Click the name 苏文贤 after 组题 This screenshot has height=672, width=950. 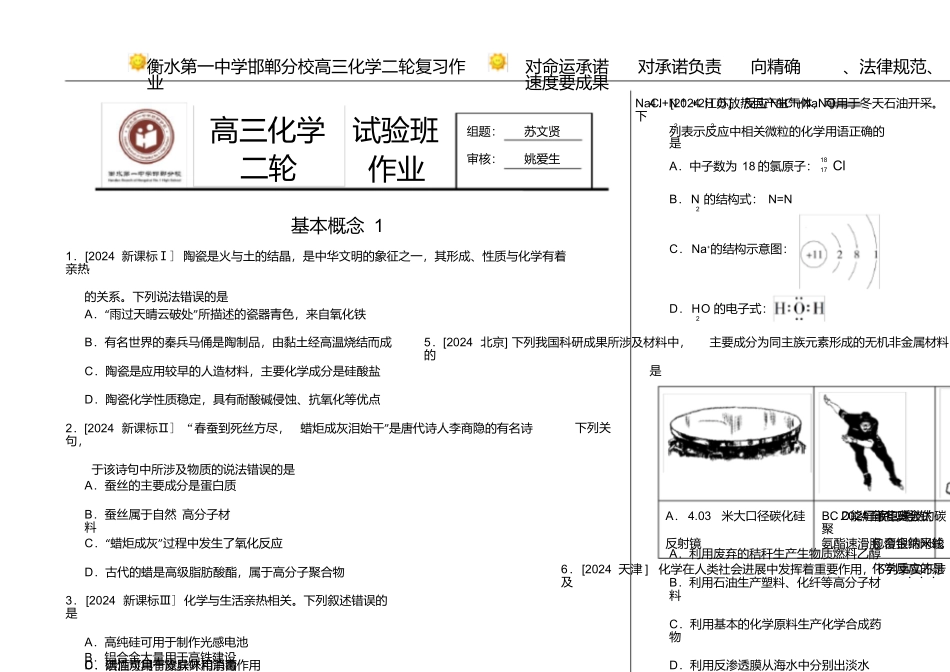pyautogui.click(x=542, y=131)
